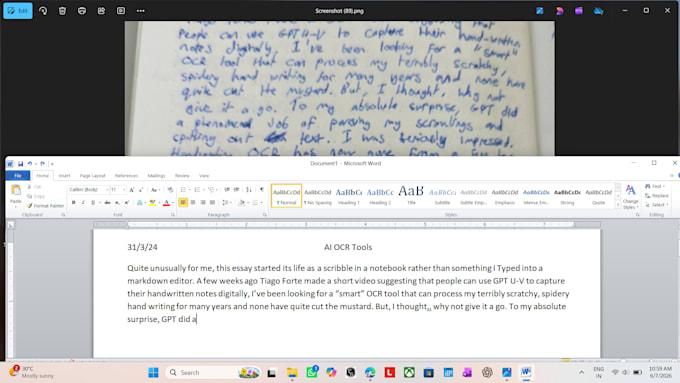Toggle Subscript formatting
This screenshot has height=383, width=680.
(x=117, y=203)
